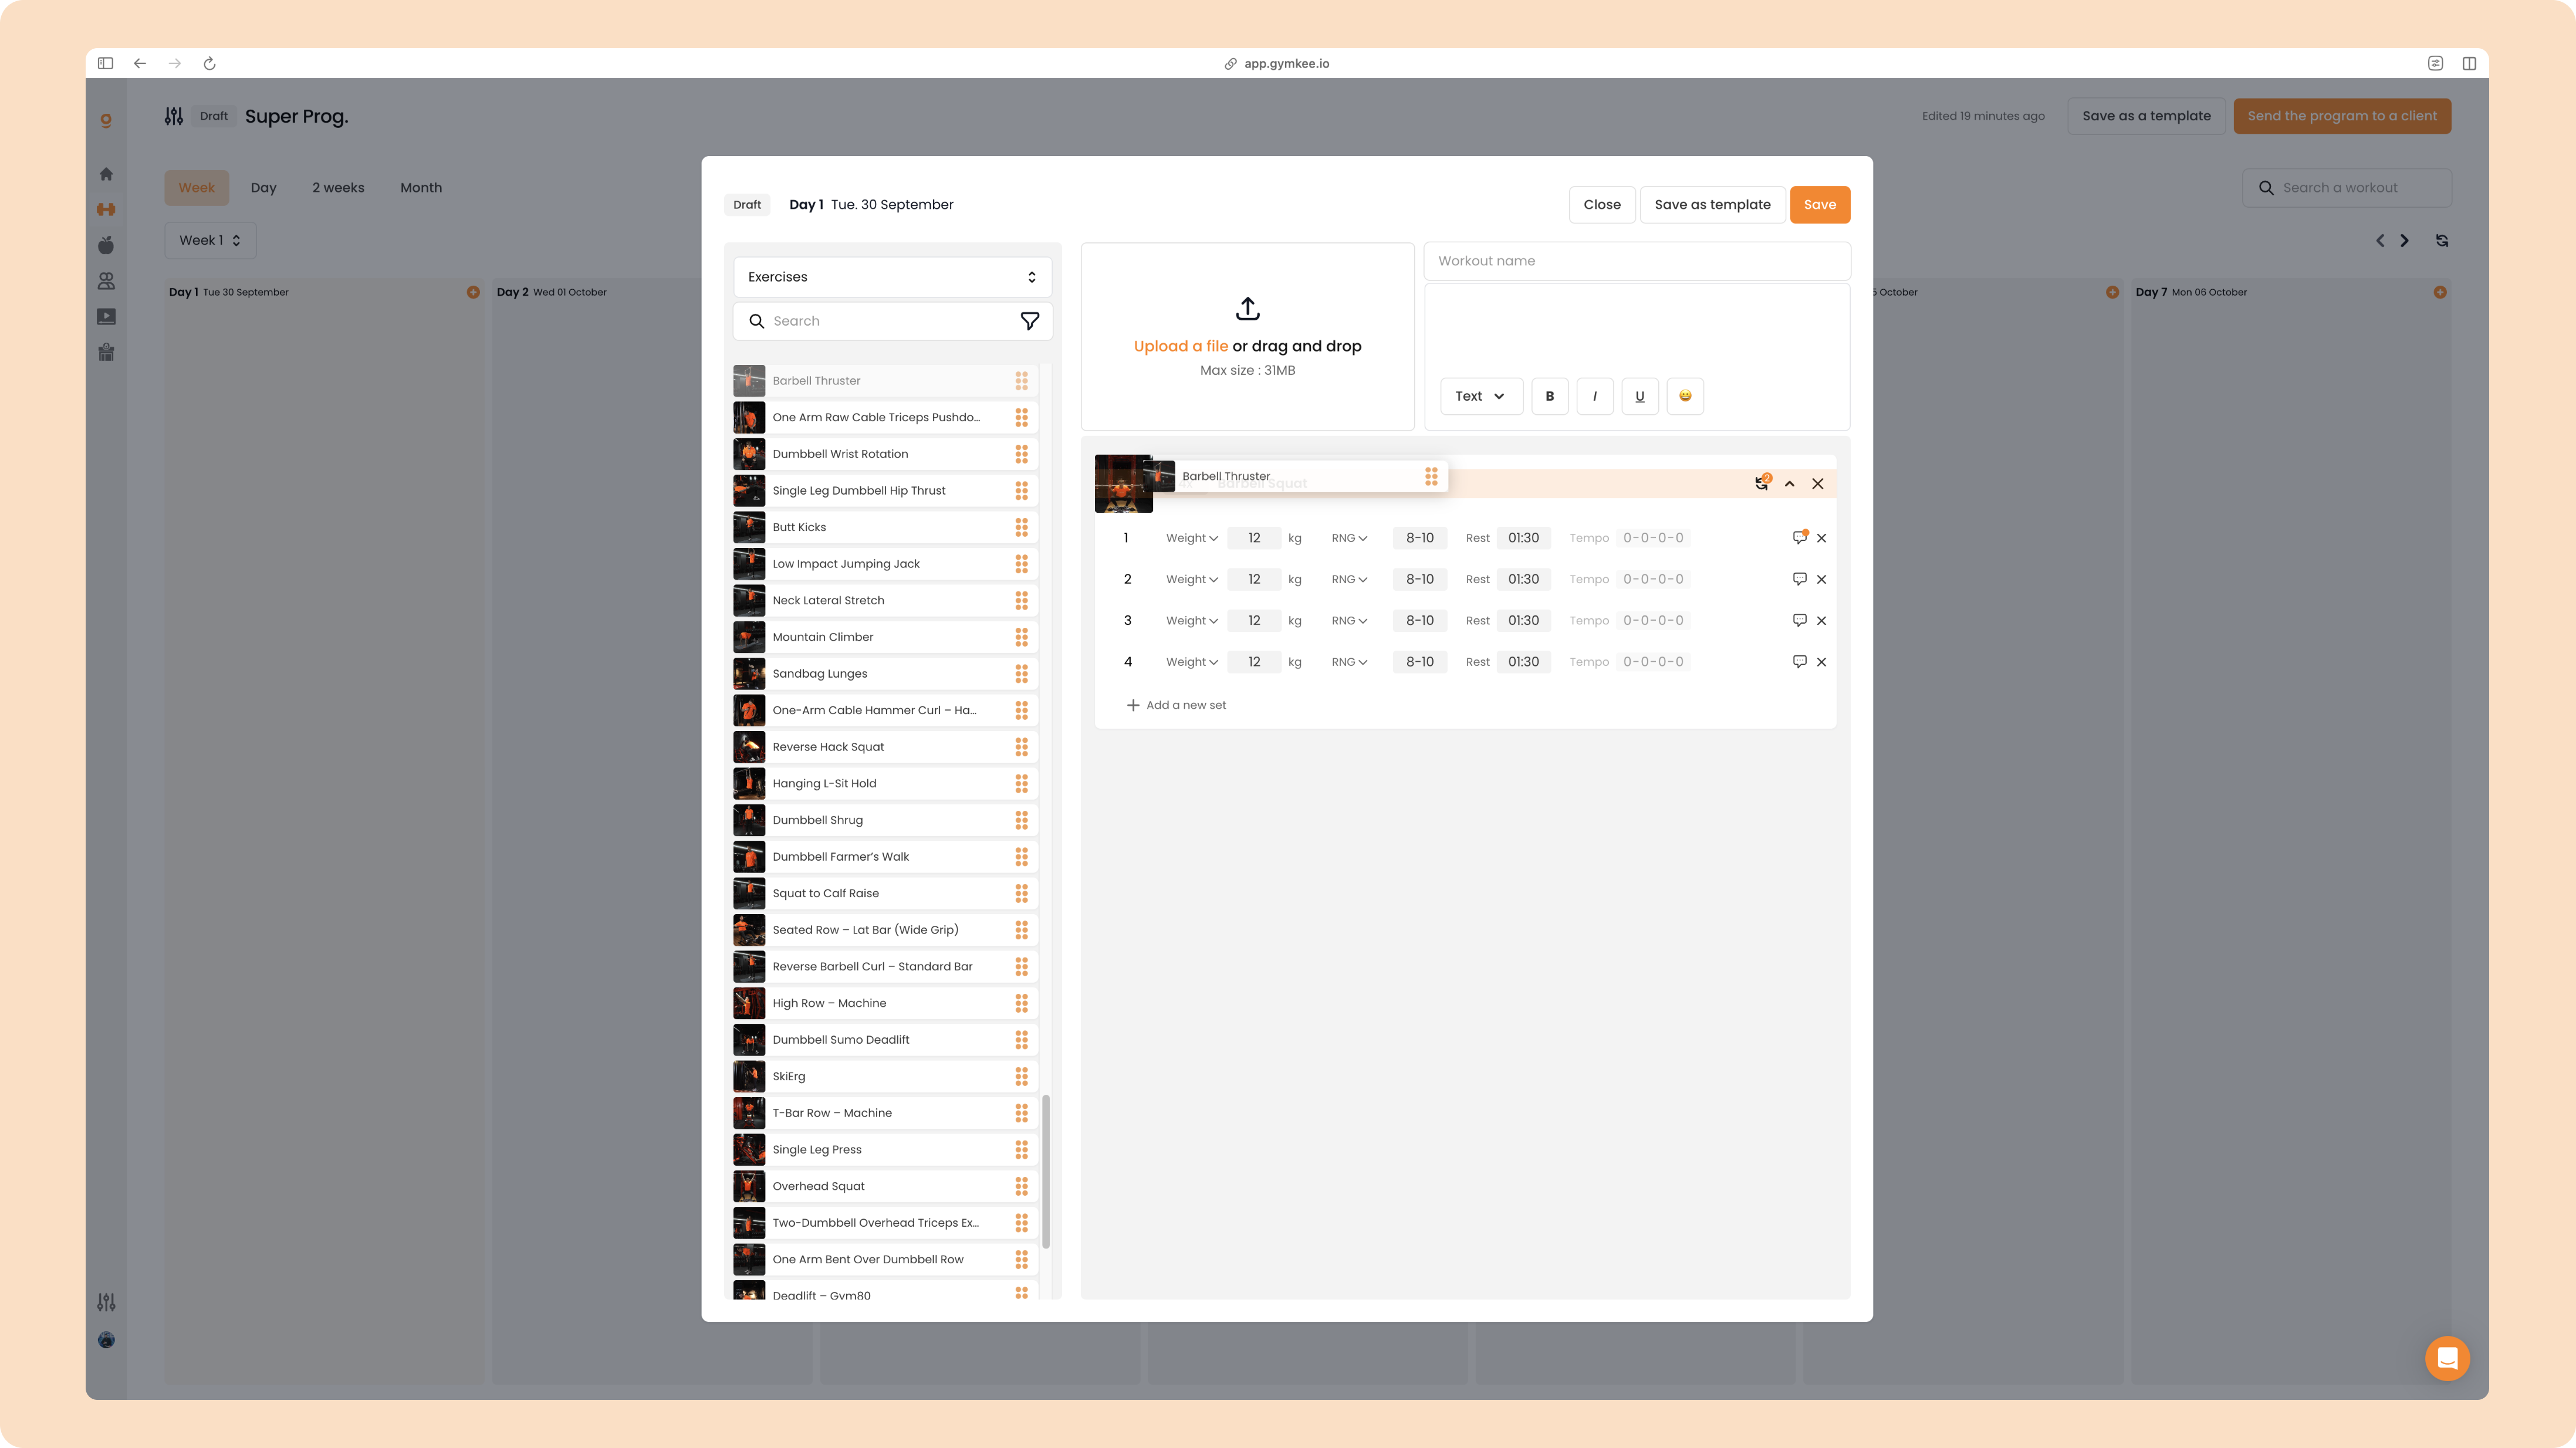2576x1448 pixels.
Task: Open the gift sidebar icon
Action: pyautogui.click(x=106, y=352)
